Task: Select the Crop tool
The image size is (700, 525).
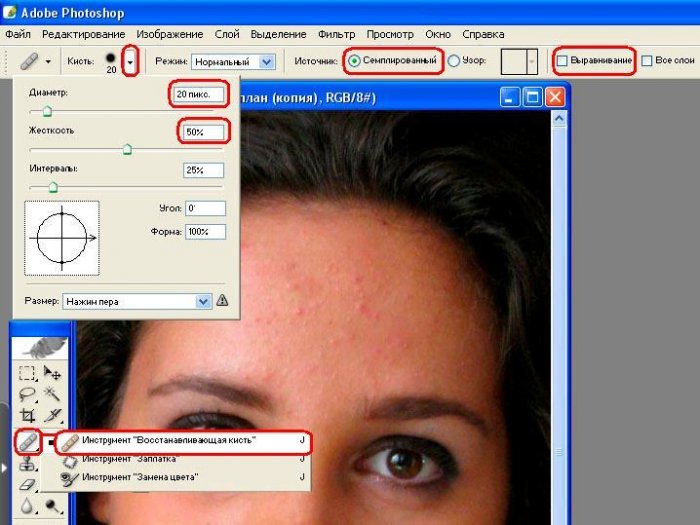Action: coord(28,416)
